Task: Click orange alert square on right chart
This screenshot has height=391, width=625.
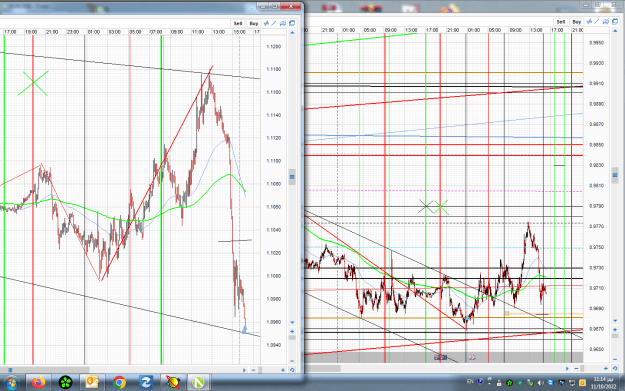Action: (x=507, y=314)
